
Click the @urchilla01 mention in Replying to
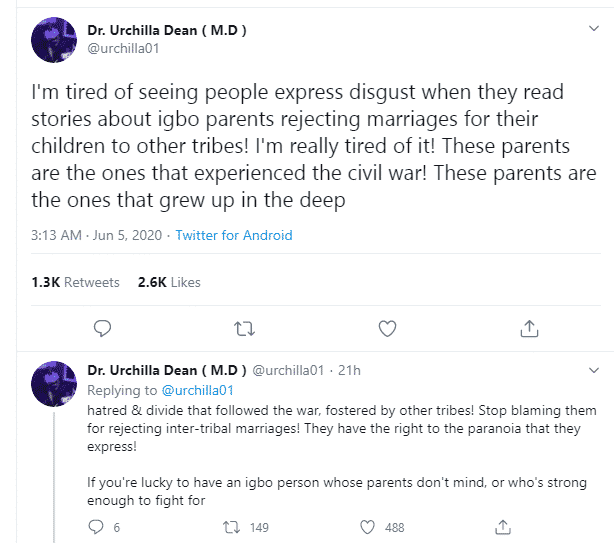tap(196, 390)
